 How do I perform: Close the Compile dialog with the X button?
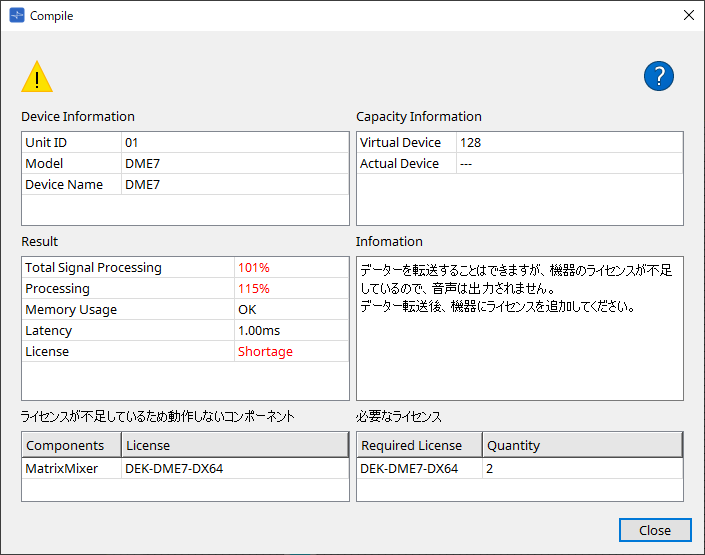[688, 15]
